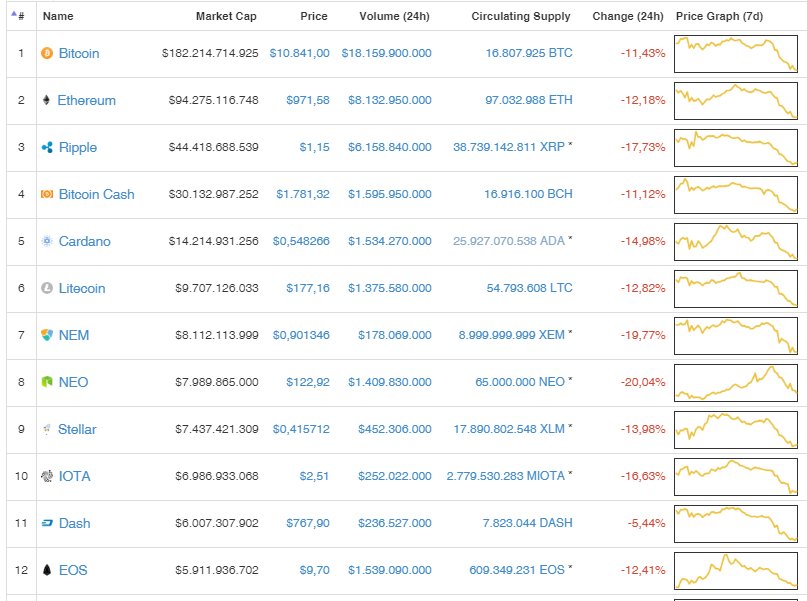Viewport: 807px width, 601px height.
Task: Click NEO volume $1.409.830.000
Action: pos(390,382)
